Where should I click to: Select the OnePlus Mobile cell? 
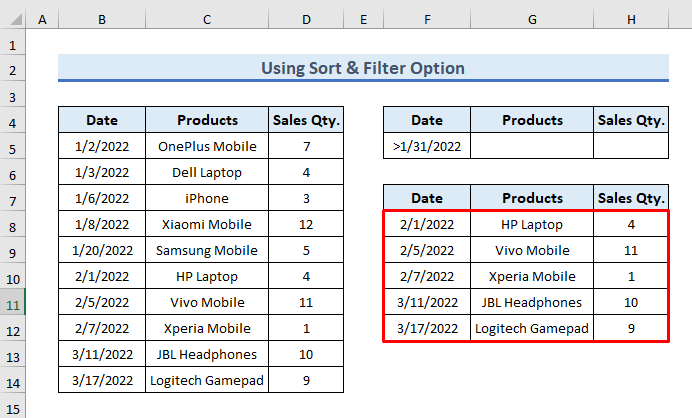[x=207, y=146]
